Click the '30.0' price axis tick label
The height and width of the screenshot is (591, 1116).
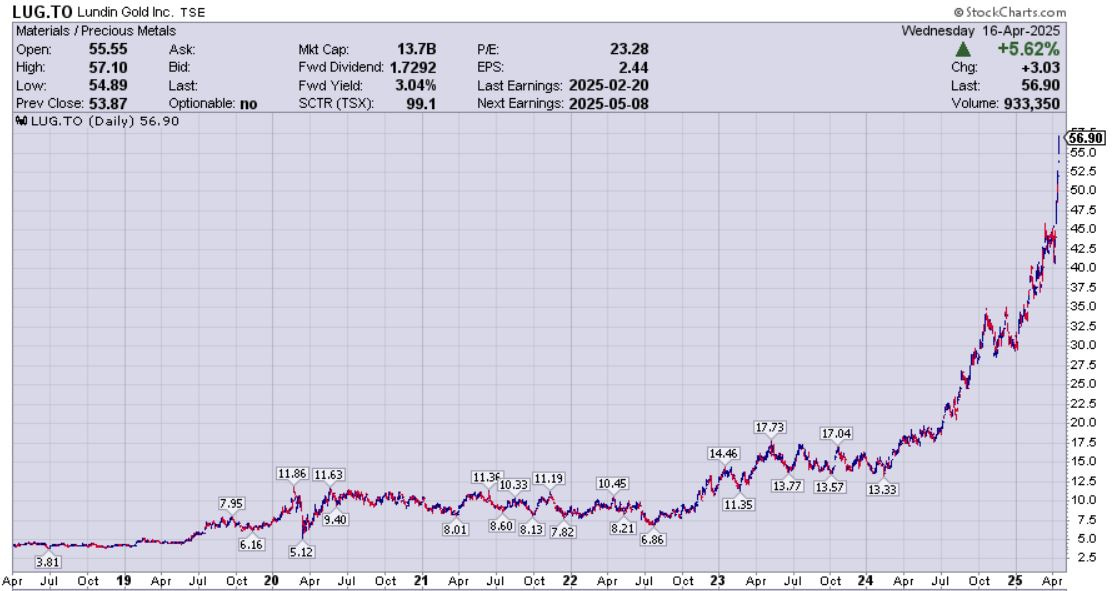[1082, 345]
